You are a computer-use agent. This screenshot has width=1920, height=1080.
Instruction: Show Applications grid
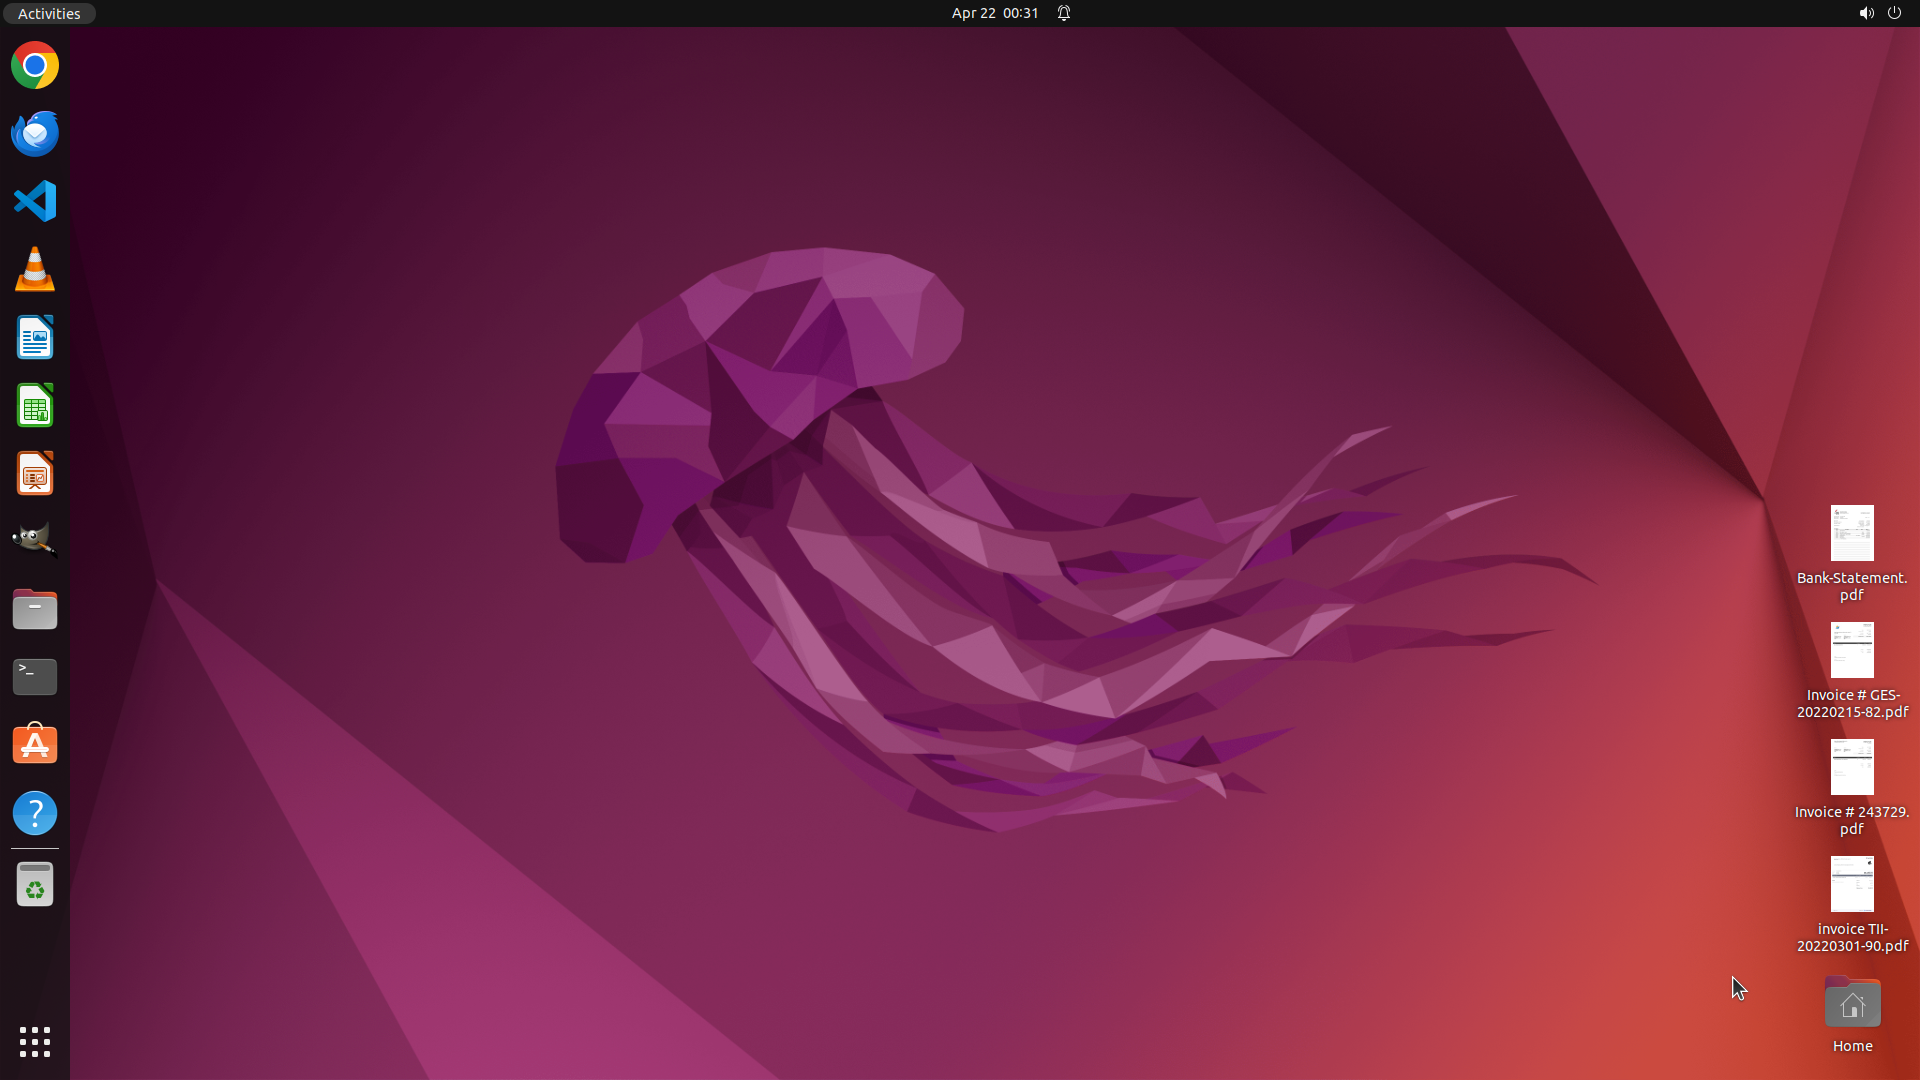click(35, 1042)
